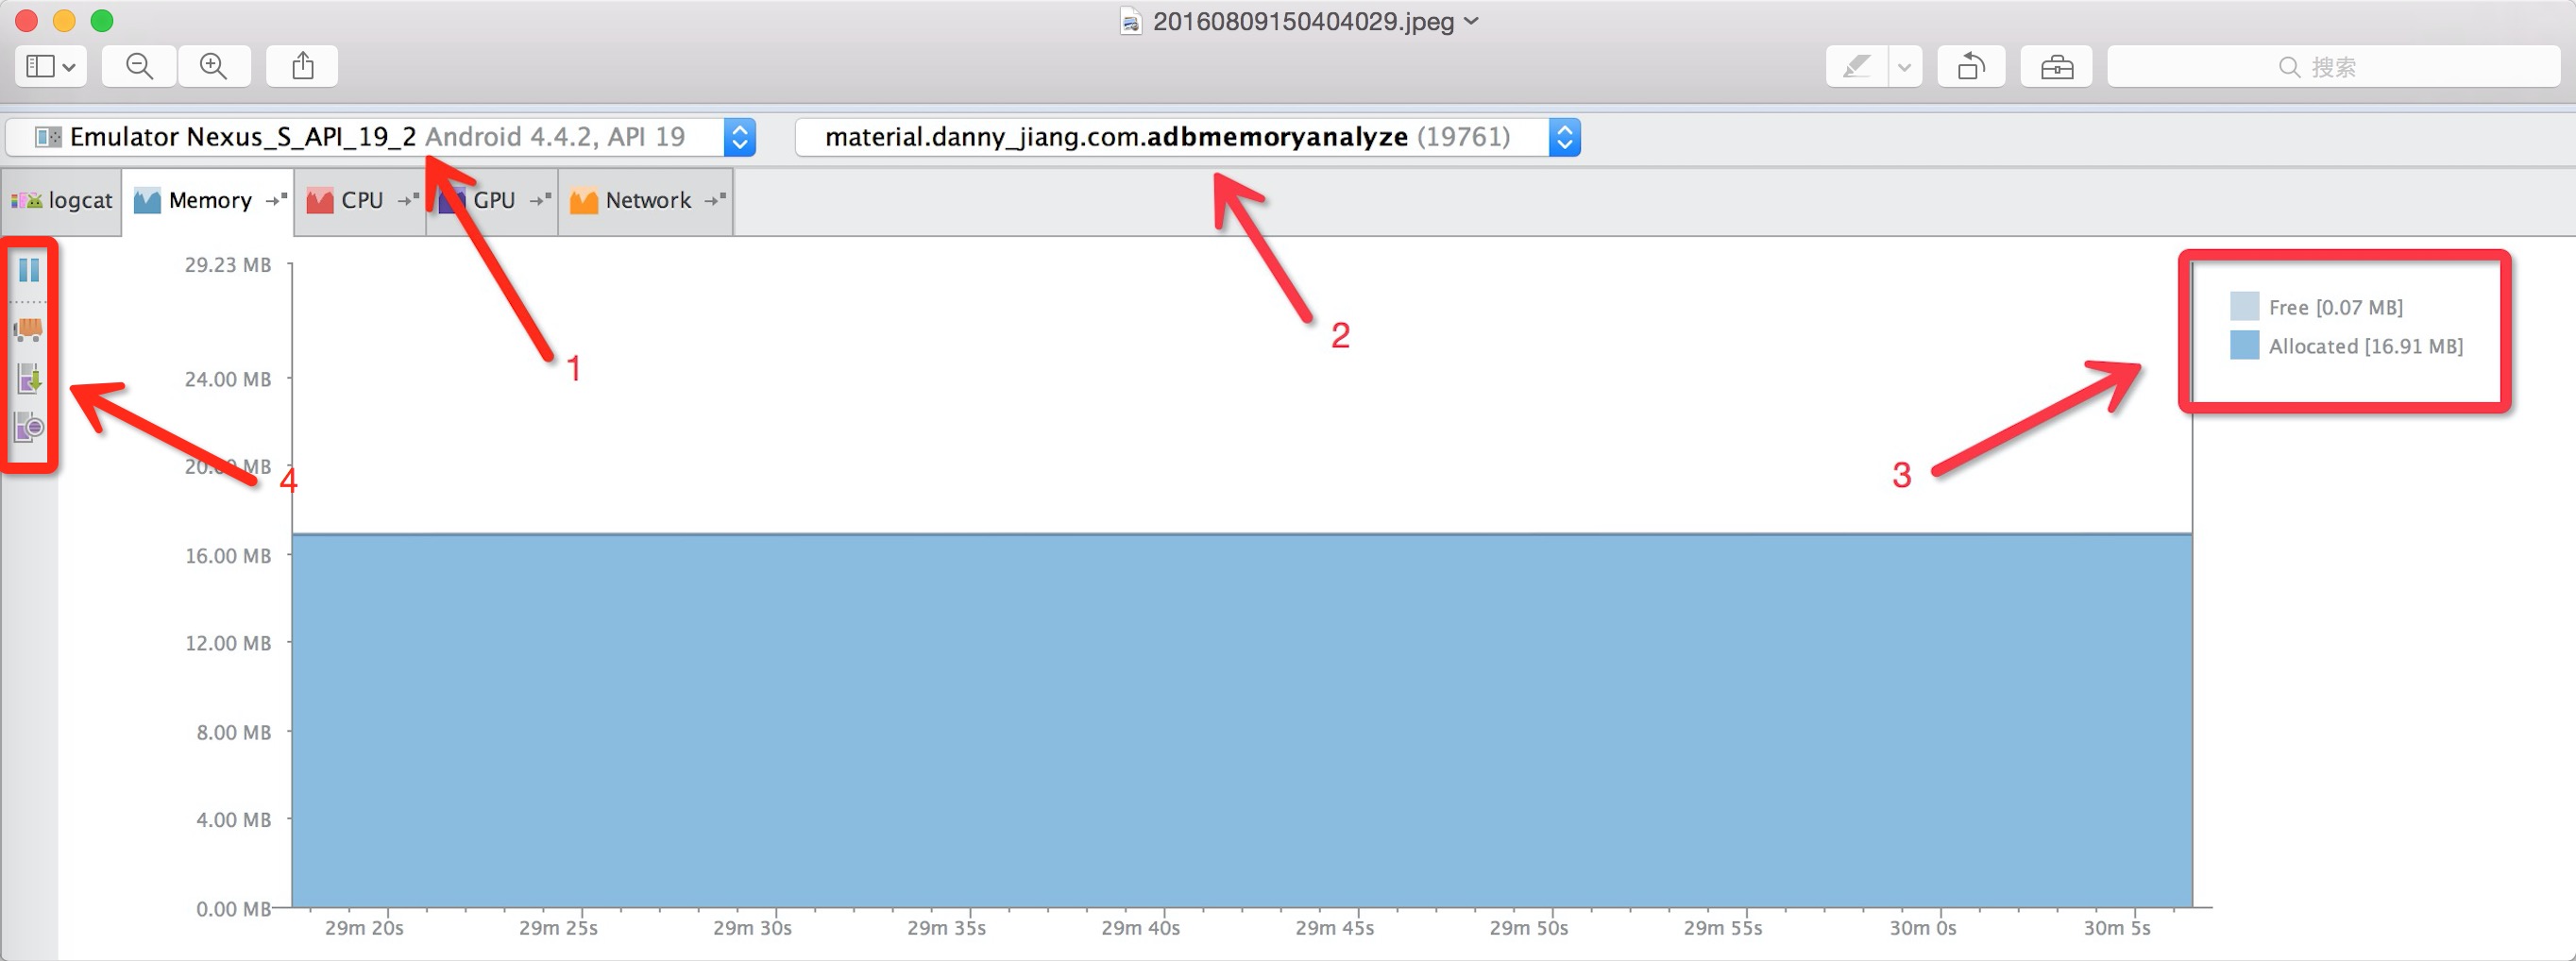Float the CPU tab via its arrow icon
The image size is (2576, 961).
pos(408,200)
